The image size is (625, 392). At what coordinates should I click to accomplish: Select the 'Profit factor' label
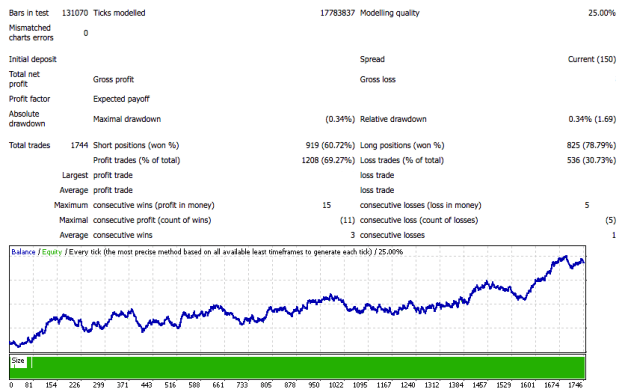[x=29, y=99]
